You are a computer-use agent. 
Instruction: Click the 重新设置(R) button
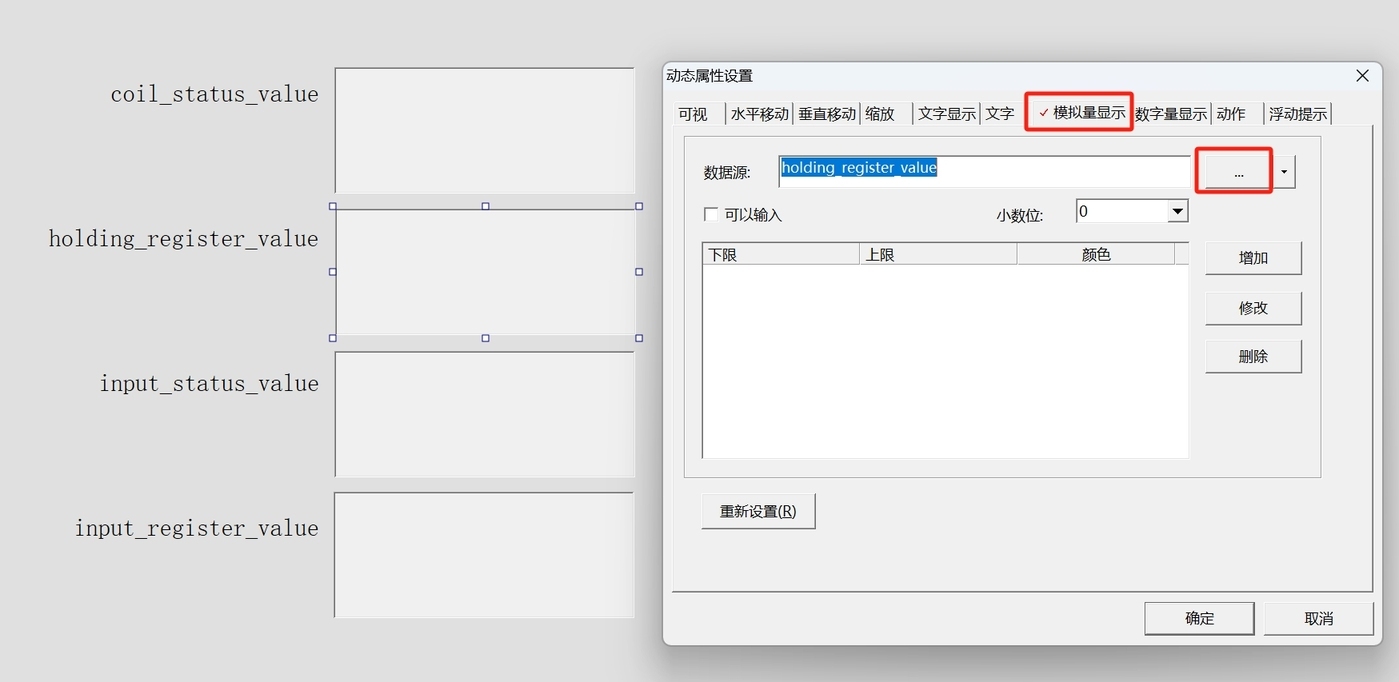pyautogui.click(x=758, y=511)
